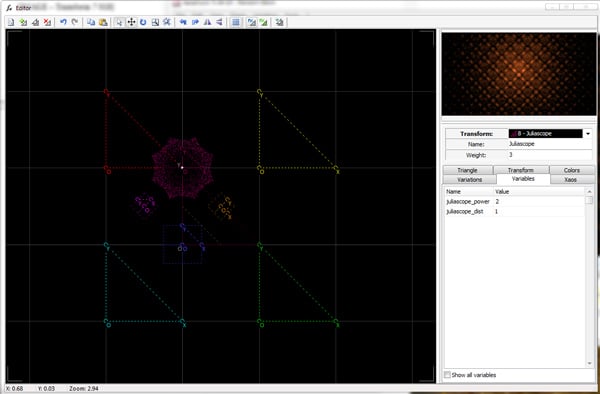
Task: Select the teal triangle's Y vertex
Action: (x=107, y=246)
